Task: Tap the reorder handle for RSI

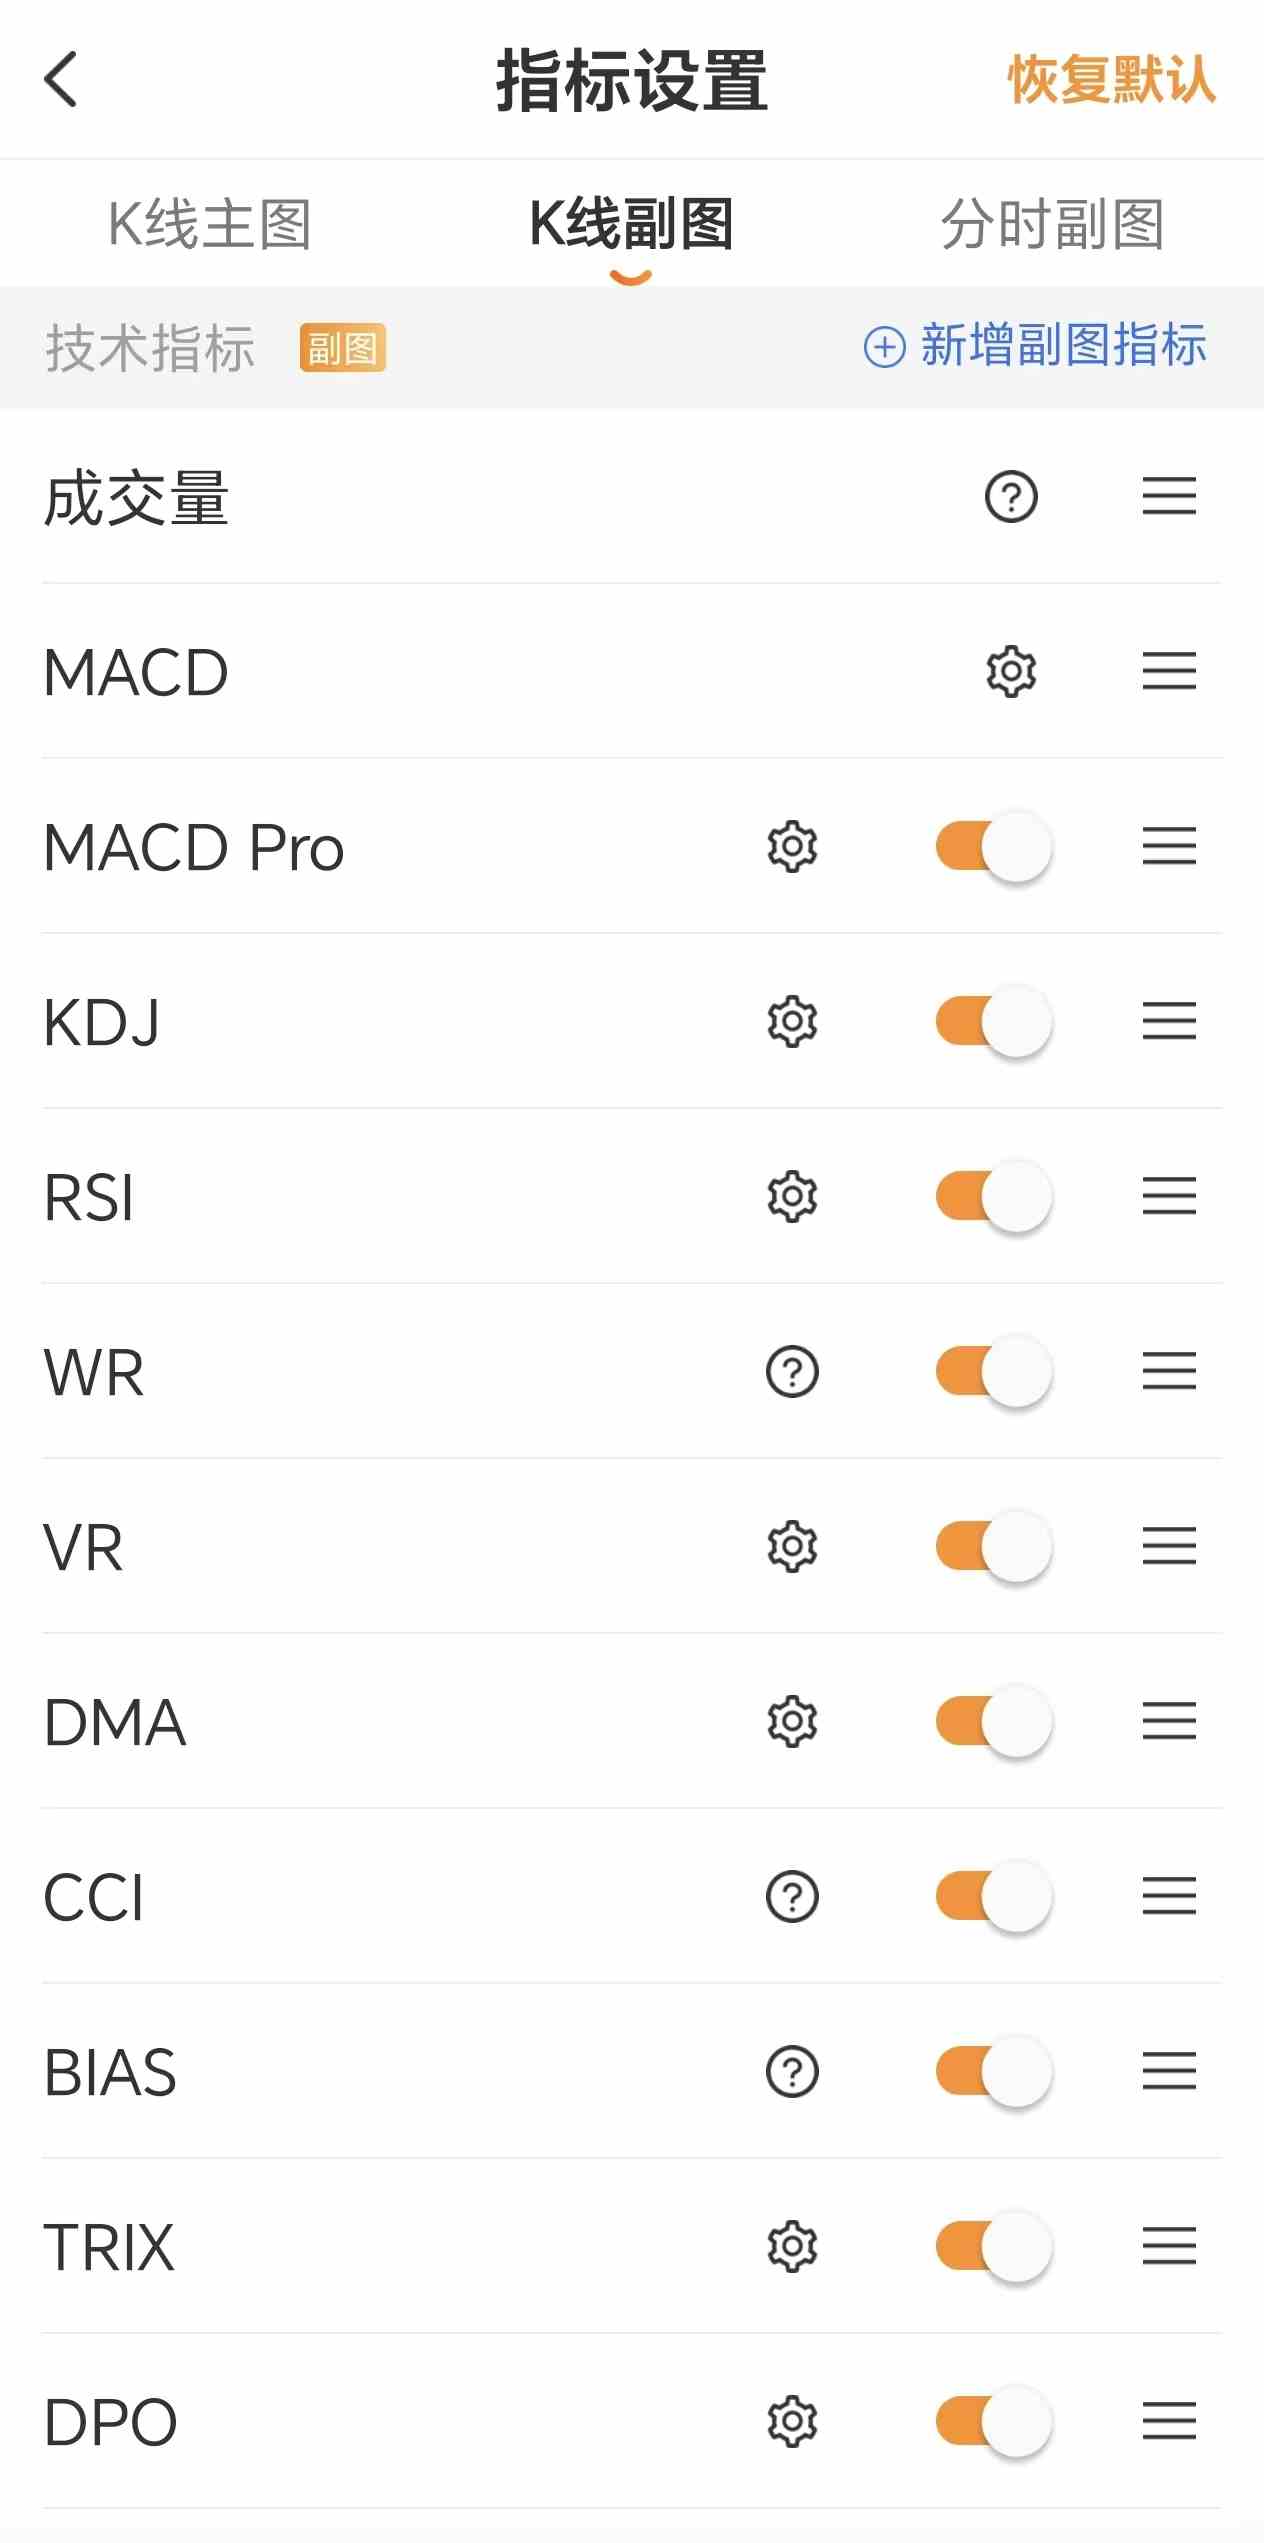Action: tap(1169, 1196)
